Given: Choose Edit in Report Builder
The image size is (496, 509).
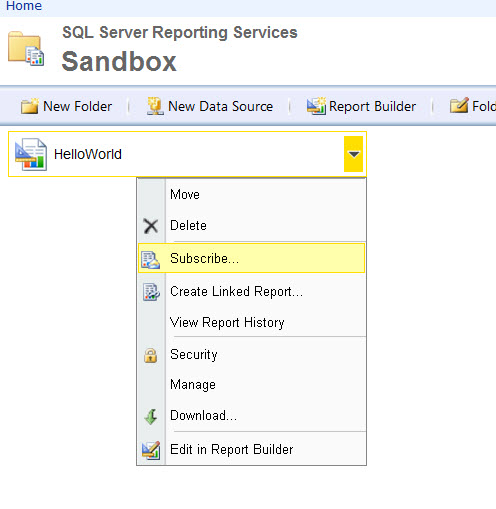Looking at the screenshot, I should point(252,449).
